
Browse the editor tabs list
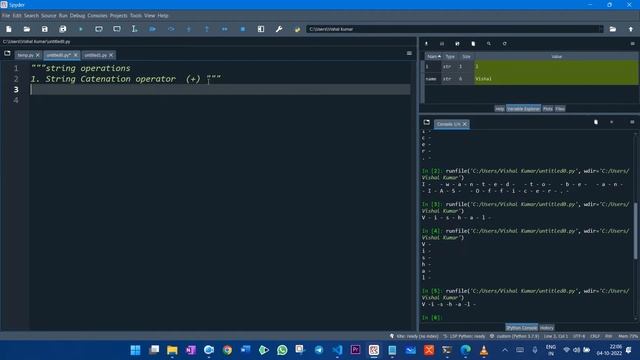(7, 53)
